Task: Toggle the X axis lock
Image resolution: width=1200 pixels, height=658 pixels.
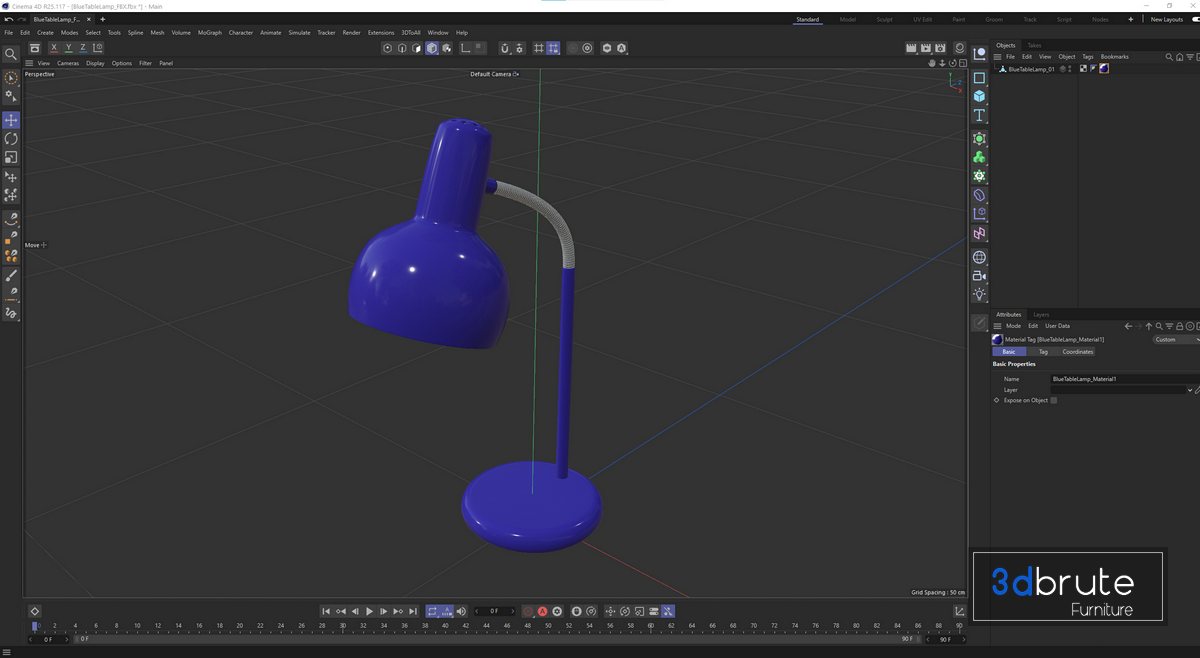Action: (x=54, y=48)
